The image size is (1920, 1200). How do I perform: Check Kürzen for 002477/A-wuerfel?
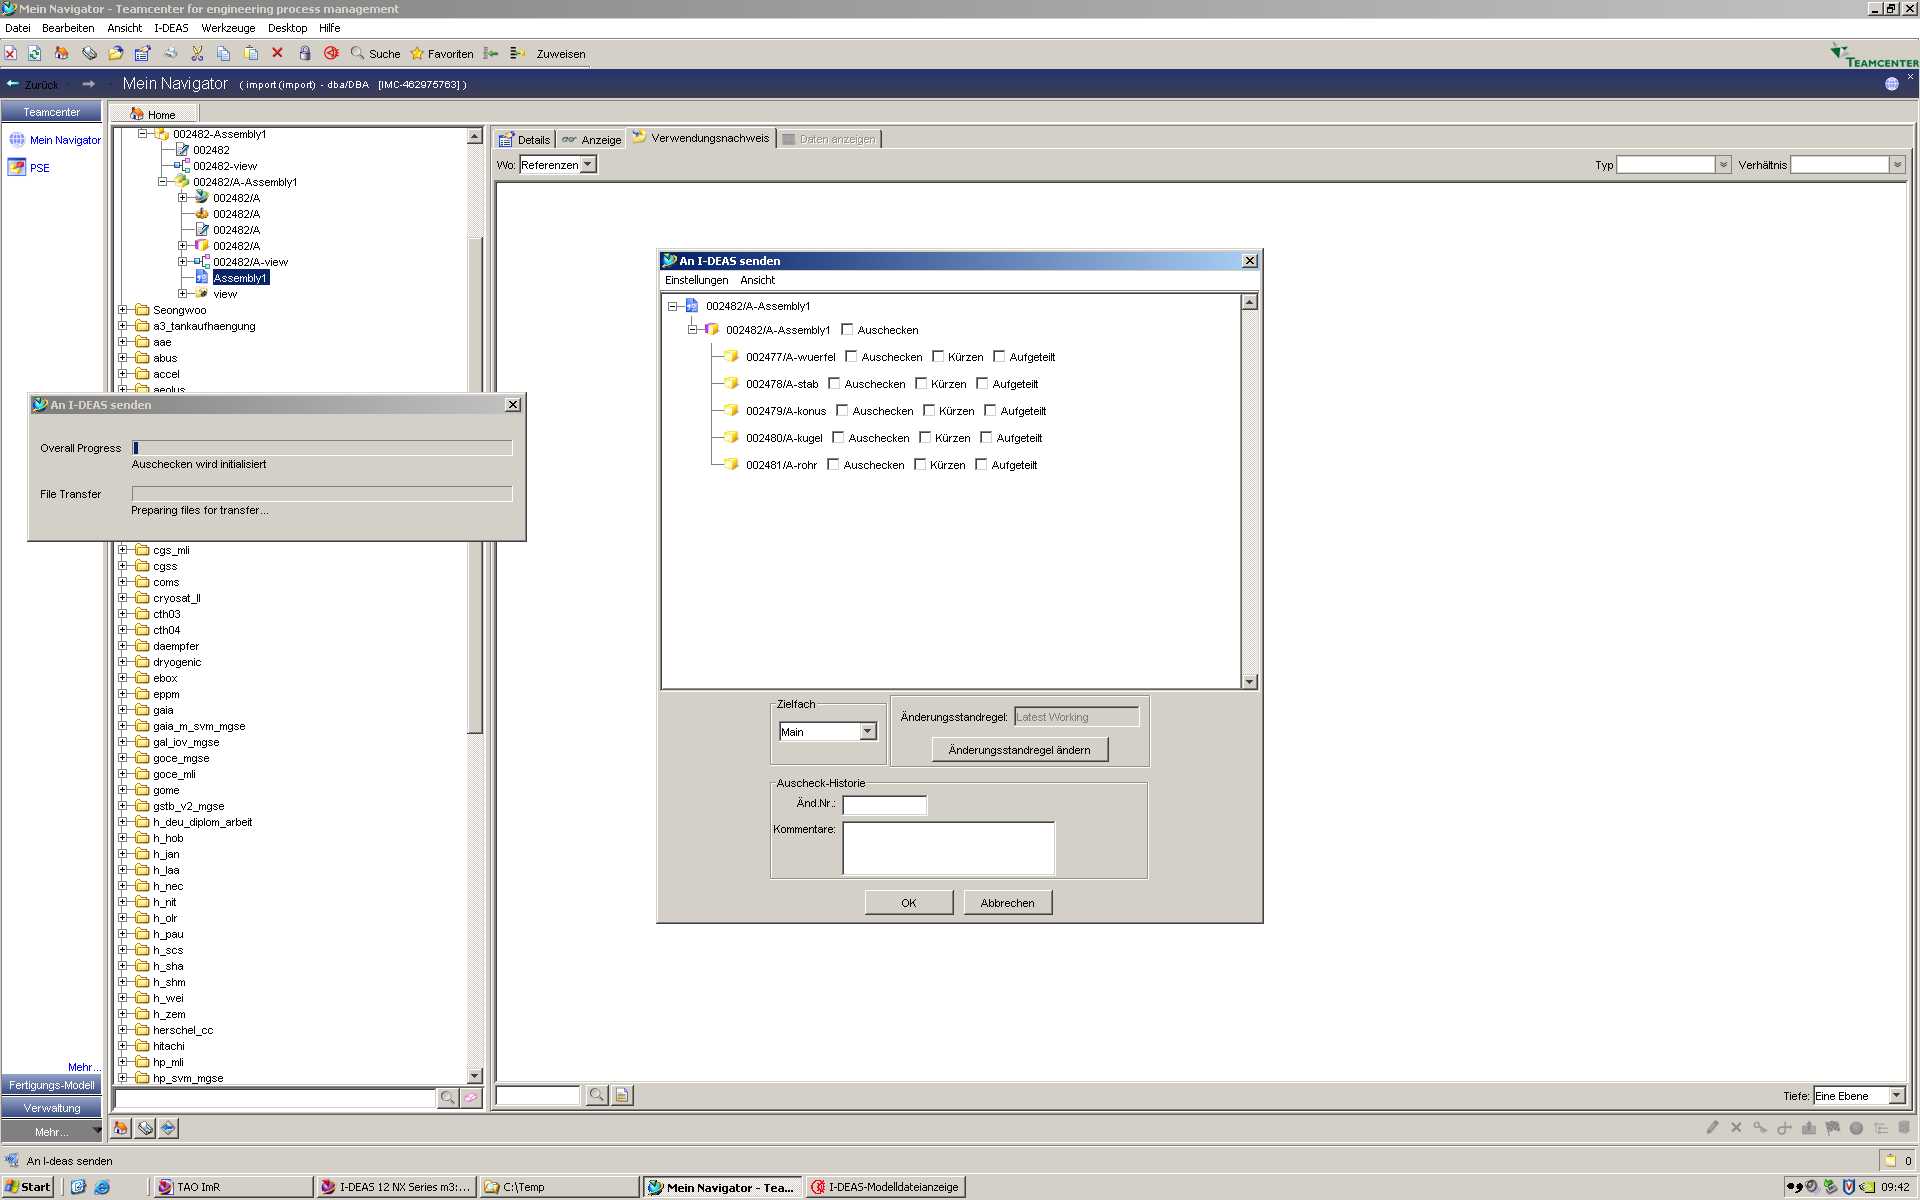[x=938, y=356]
